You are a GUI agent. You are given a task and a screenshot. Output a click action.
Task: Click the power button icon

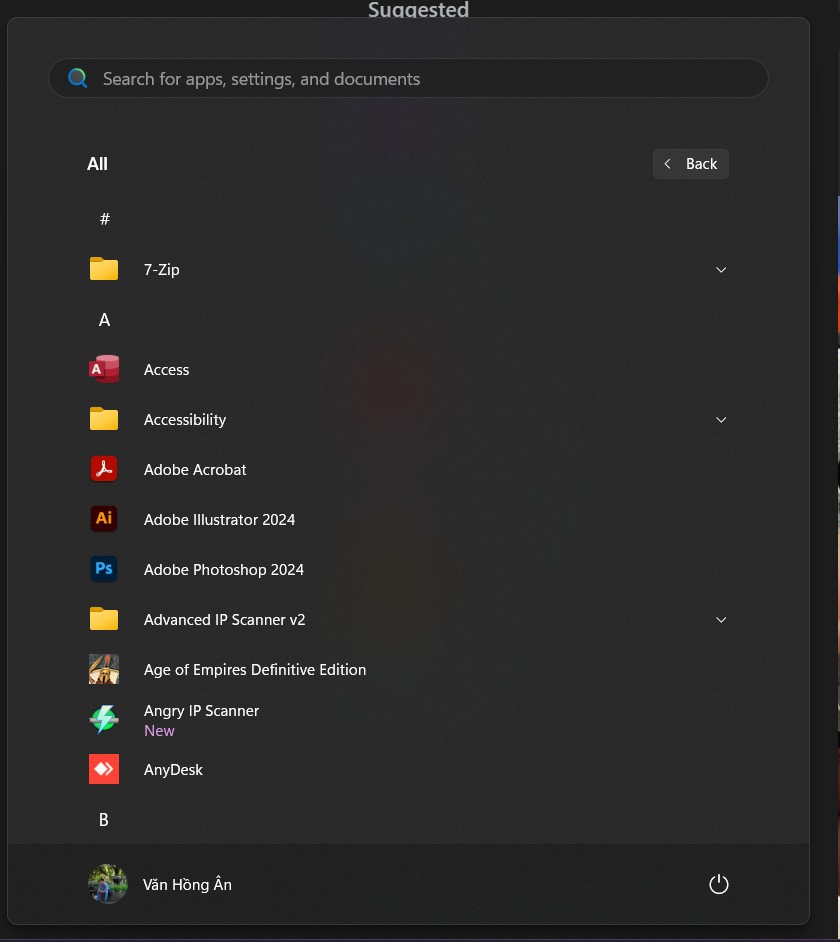[718, 884]
